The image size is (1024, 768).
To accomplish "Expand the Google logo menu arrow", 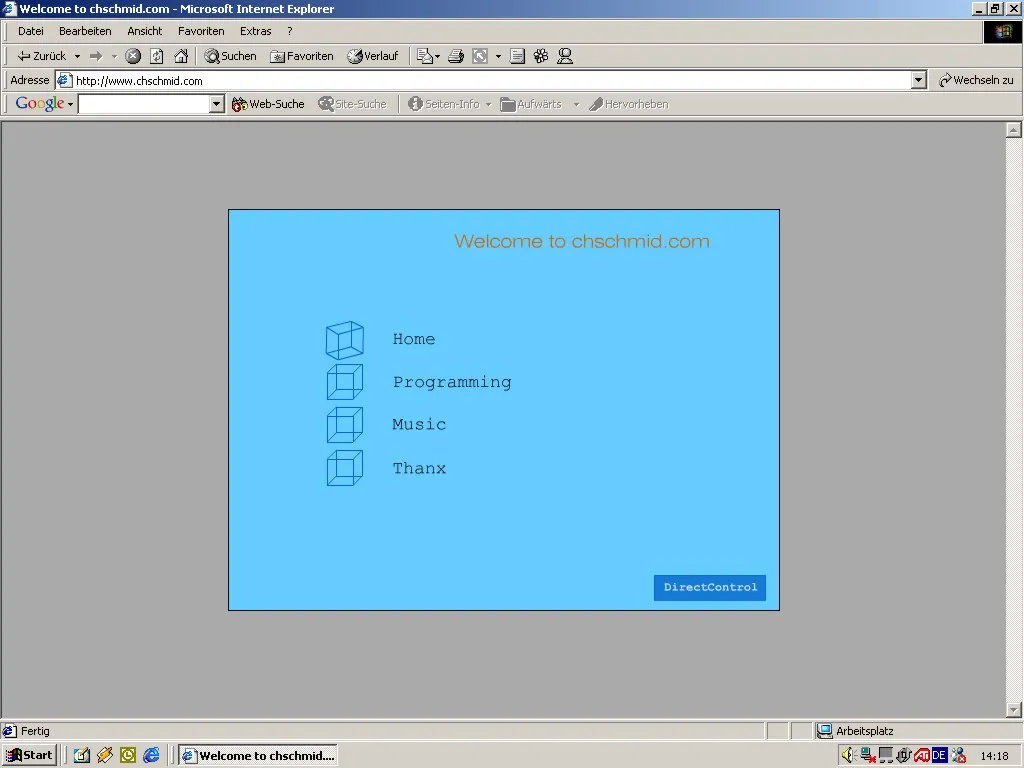I will [70, 104].
